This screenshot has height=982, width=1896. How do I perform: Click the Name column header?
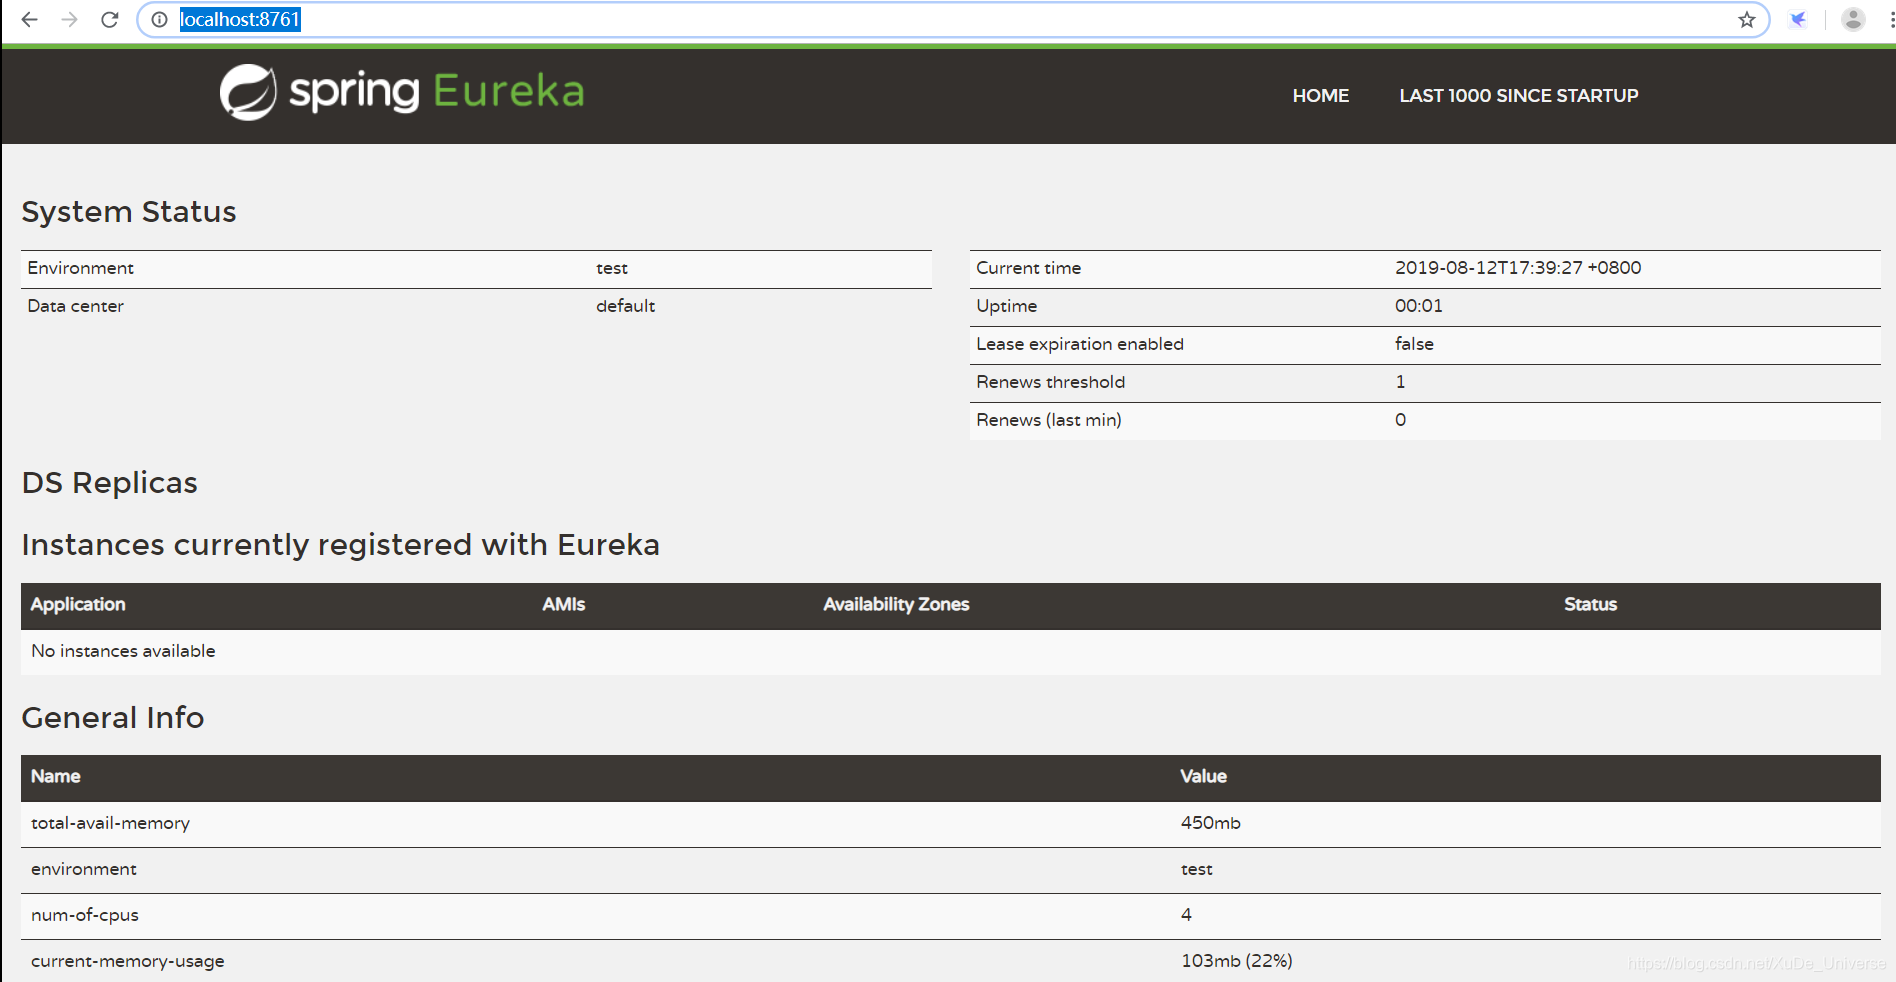coord(55,776)
